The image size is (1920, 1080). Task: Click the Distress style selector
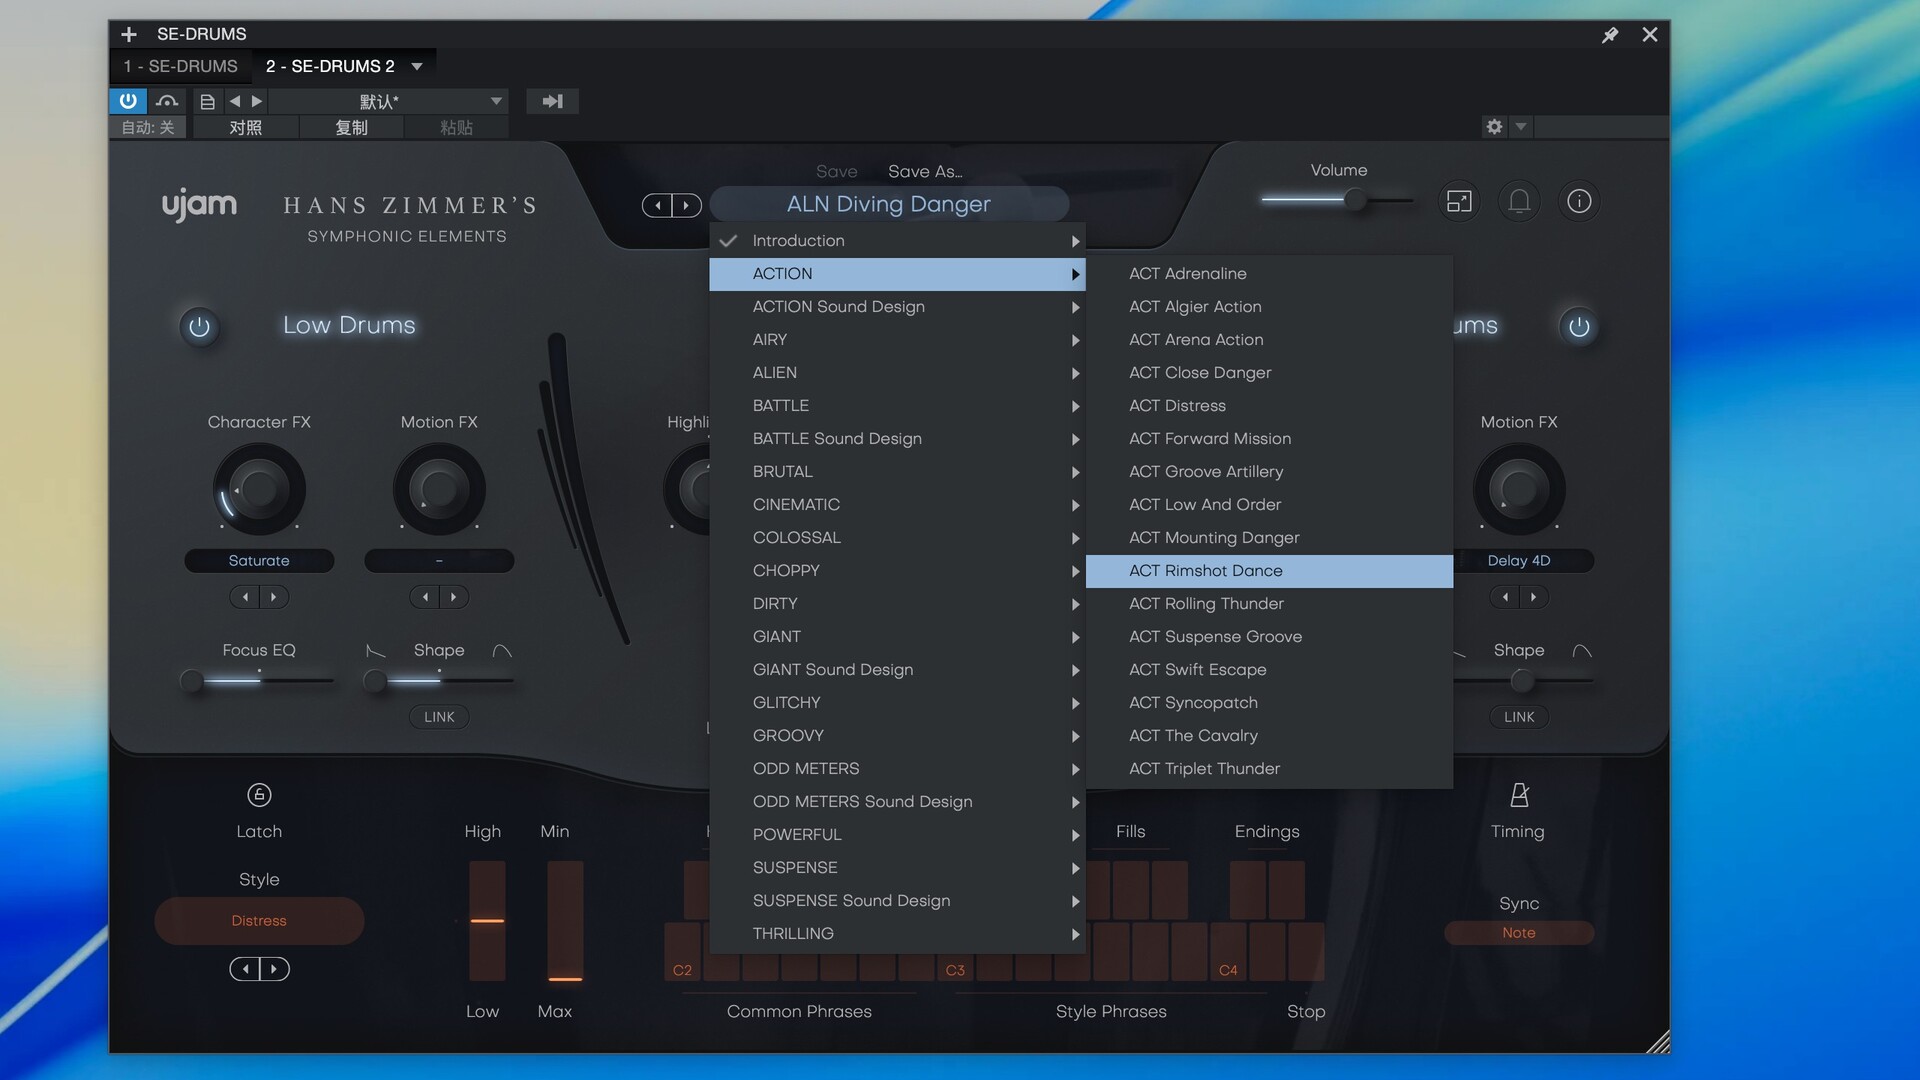coord(259,921)
